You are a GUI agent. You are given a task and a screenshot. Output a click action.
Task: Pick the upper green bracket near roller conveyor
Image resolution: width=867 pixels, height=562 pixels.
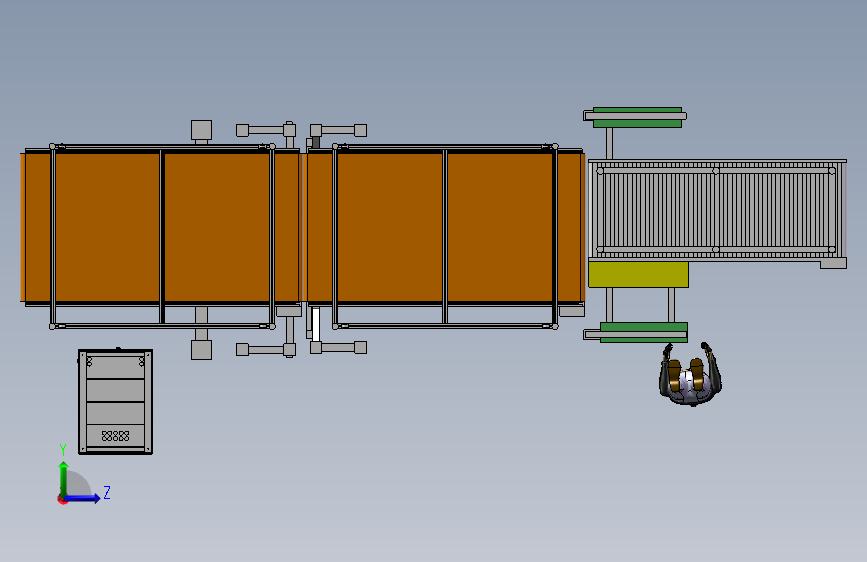click(x=637, y=117)
